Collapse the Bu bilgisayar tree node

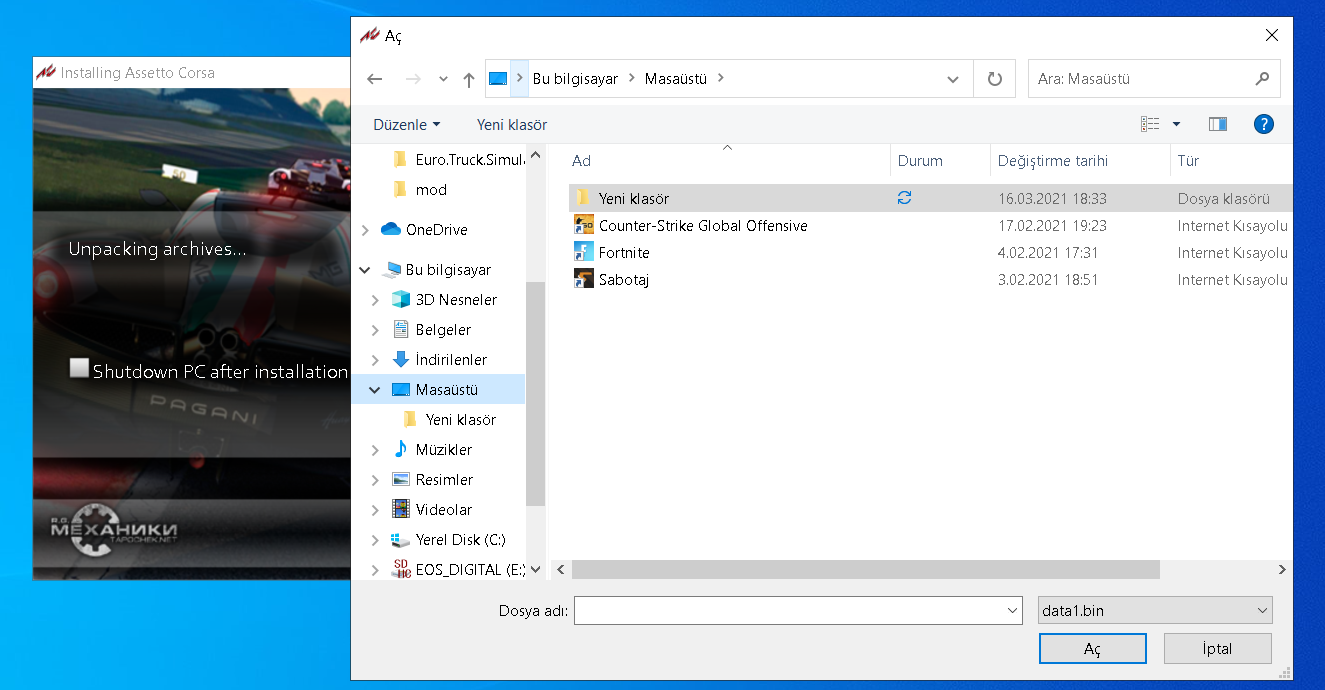click(x=364, y=270)
